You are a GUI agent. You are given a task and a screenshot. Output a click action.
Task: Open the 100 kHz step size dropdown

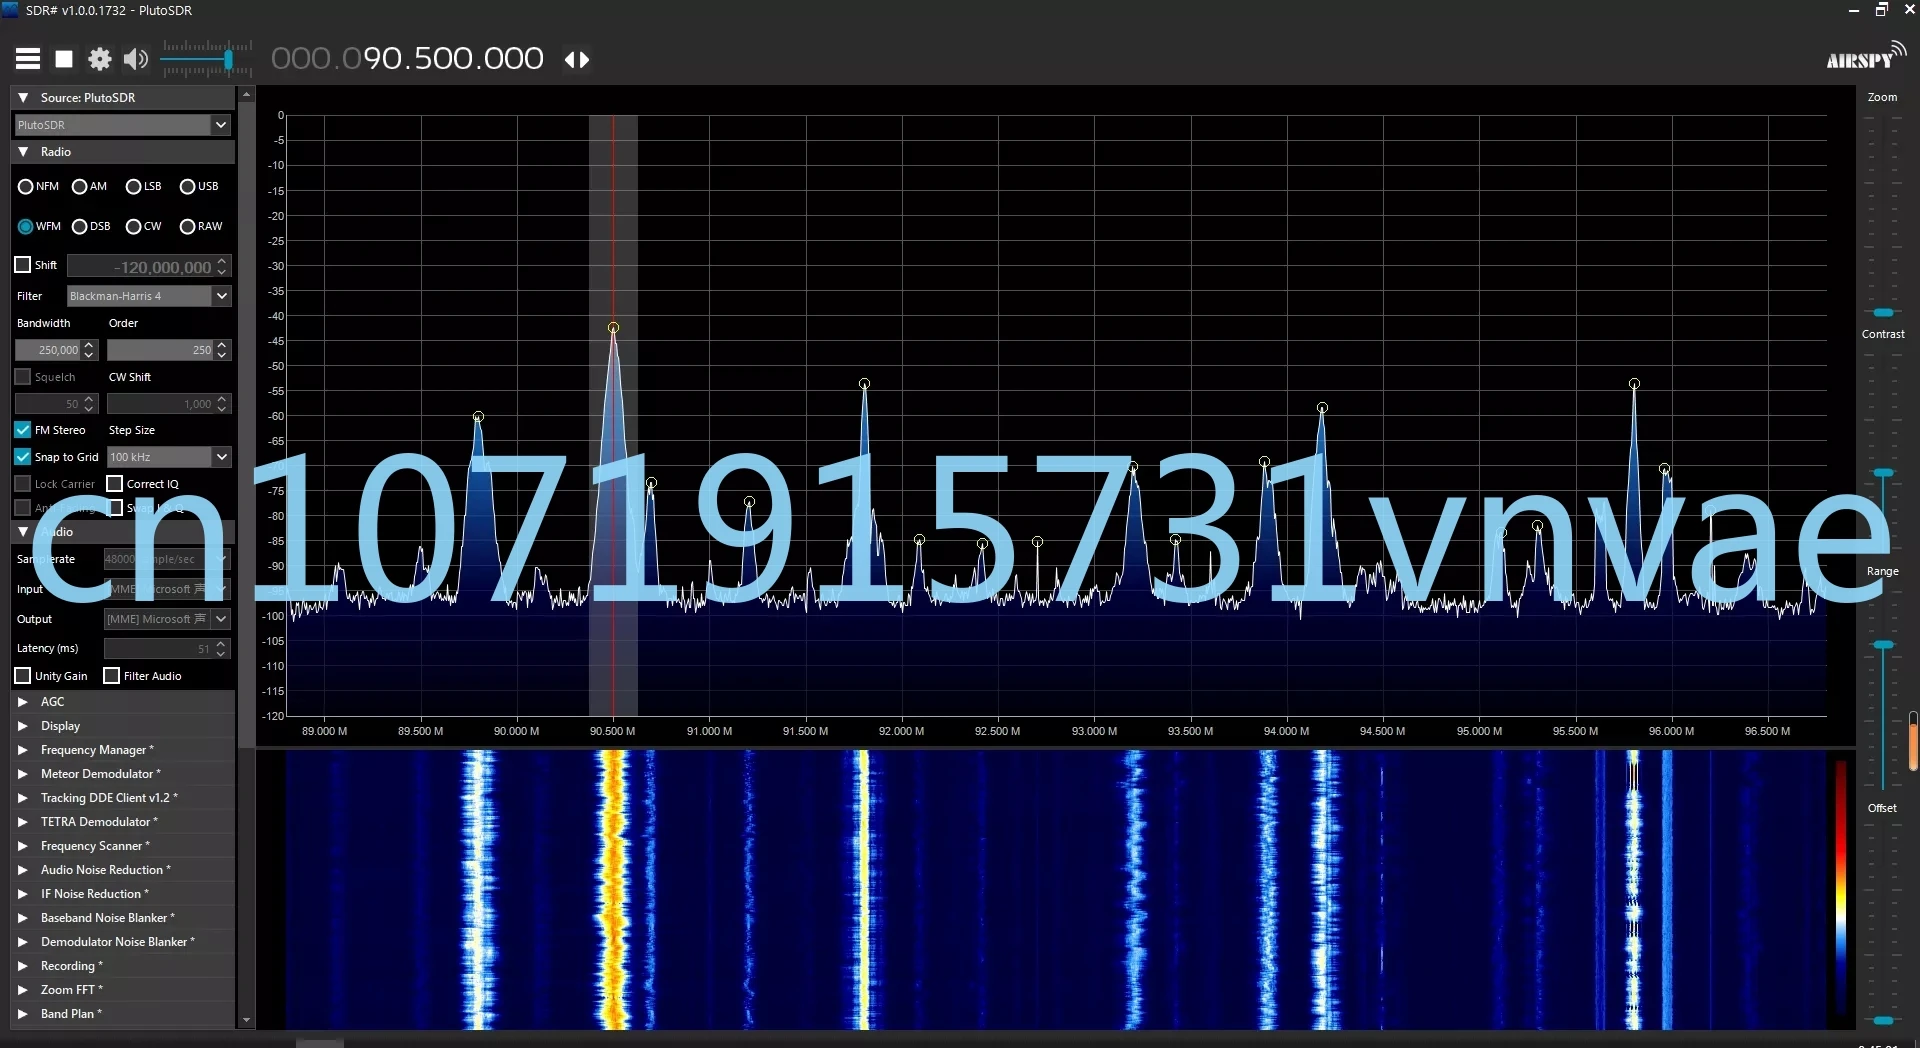[x=221, y=457]
